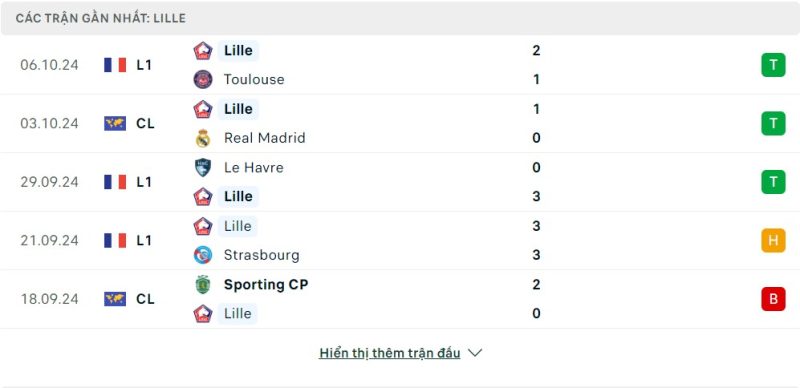
Task: Expand with the chevron next to 'Hiển thị thêm trận đấu'
Action: (x=474, y=353)
